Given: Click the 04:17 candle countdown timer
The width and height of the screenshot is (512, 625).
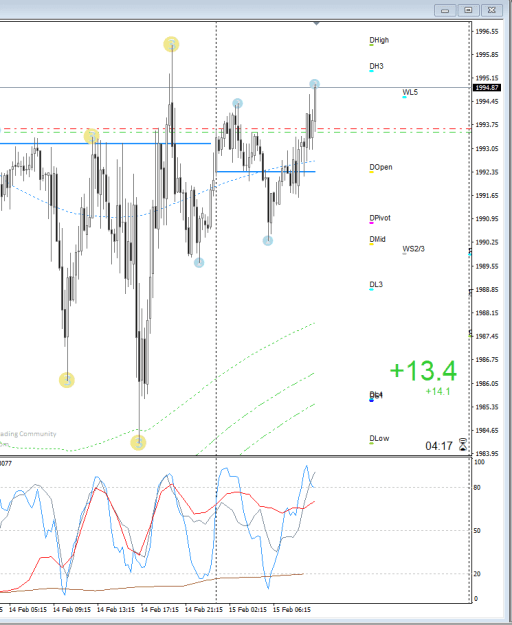Looking at the screenshot, I should 439,446.
